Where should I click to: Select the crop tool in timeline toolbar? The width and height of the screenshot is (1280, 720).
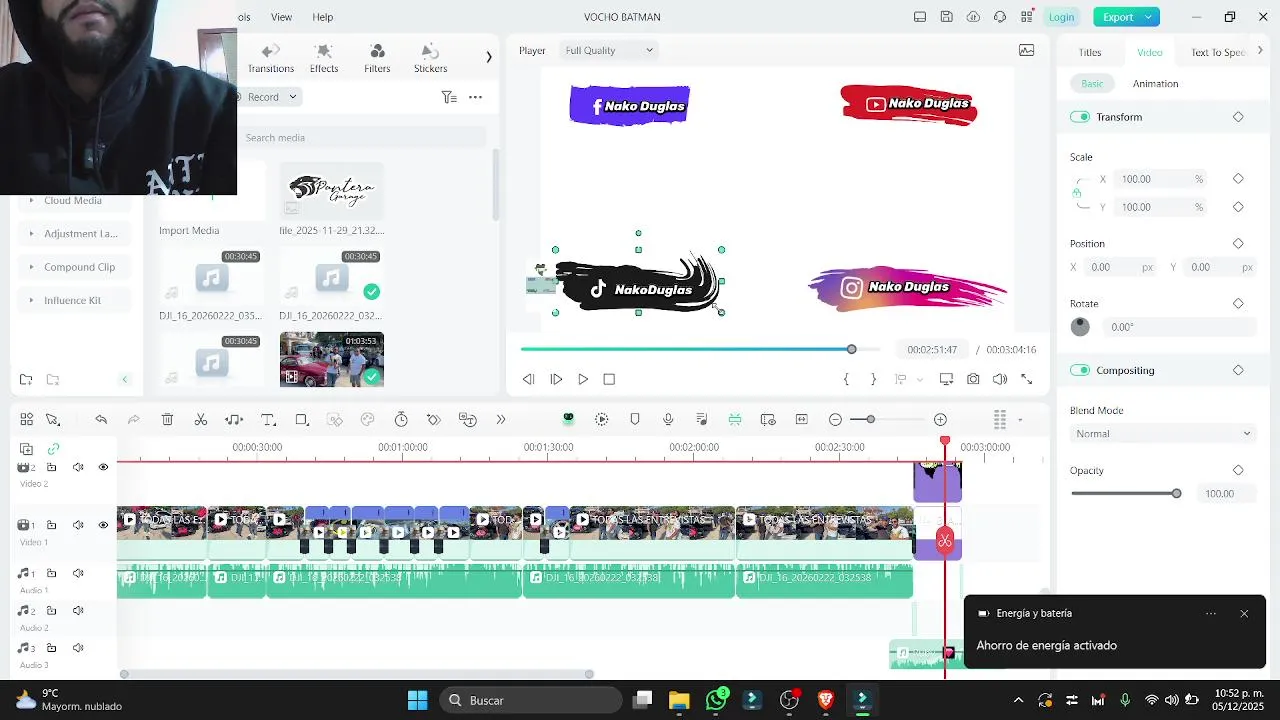tap(302, 420)
